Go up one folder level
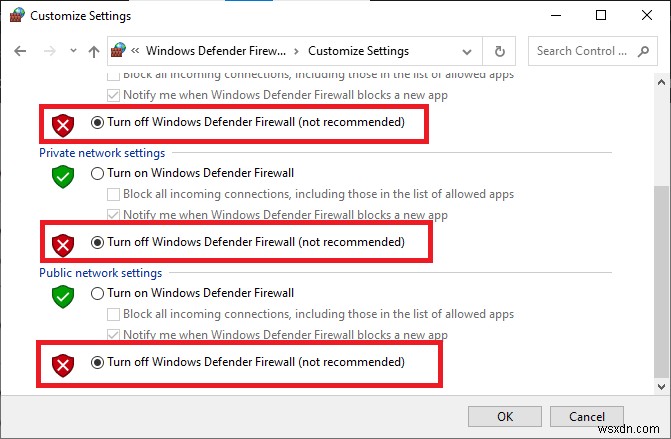The image size is (671, 439). (93, 51)
